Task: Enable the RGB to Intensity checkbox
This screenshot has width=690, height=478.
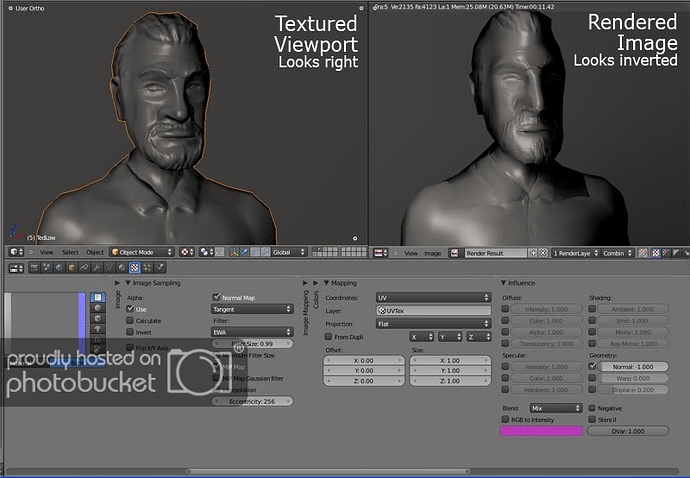Action: coord(505,419)
